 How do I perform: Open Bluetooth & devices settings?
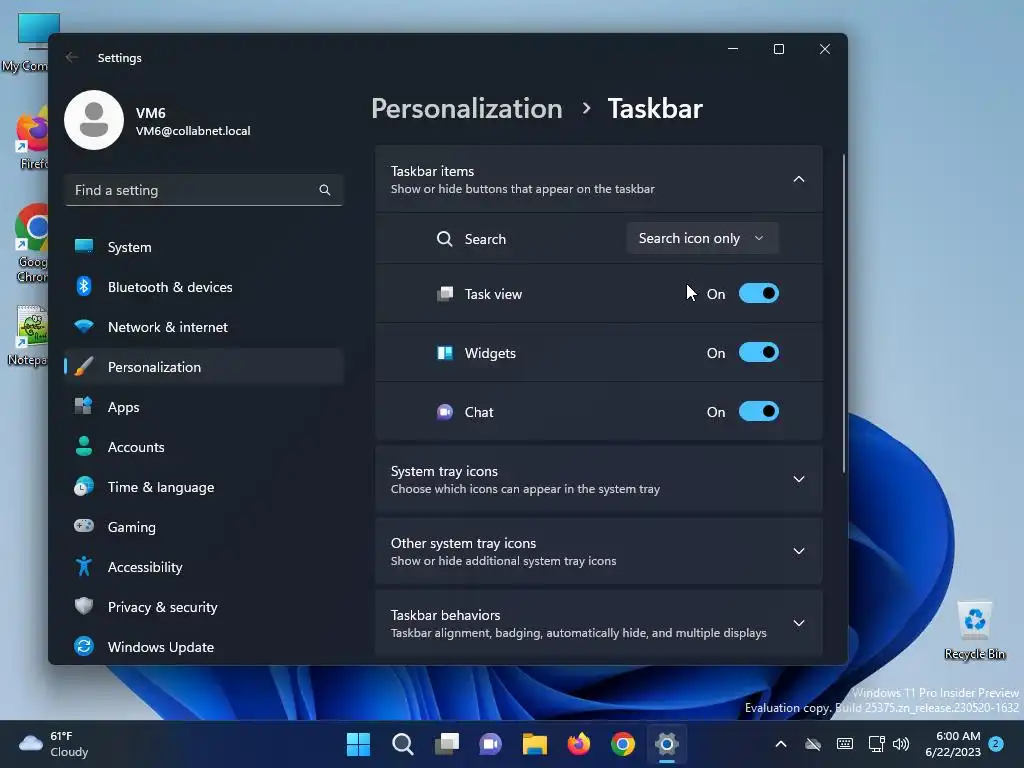pos(204,287)
